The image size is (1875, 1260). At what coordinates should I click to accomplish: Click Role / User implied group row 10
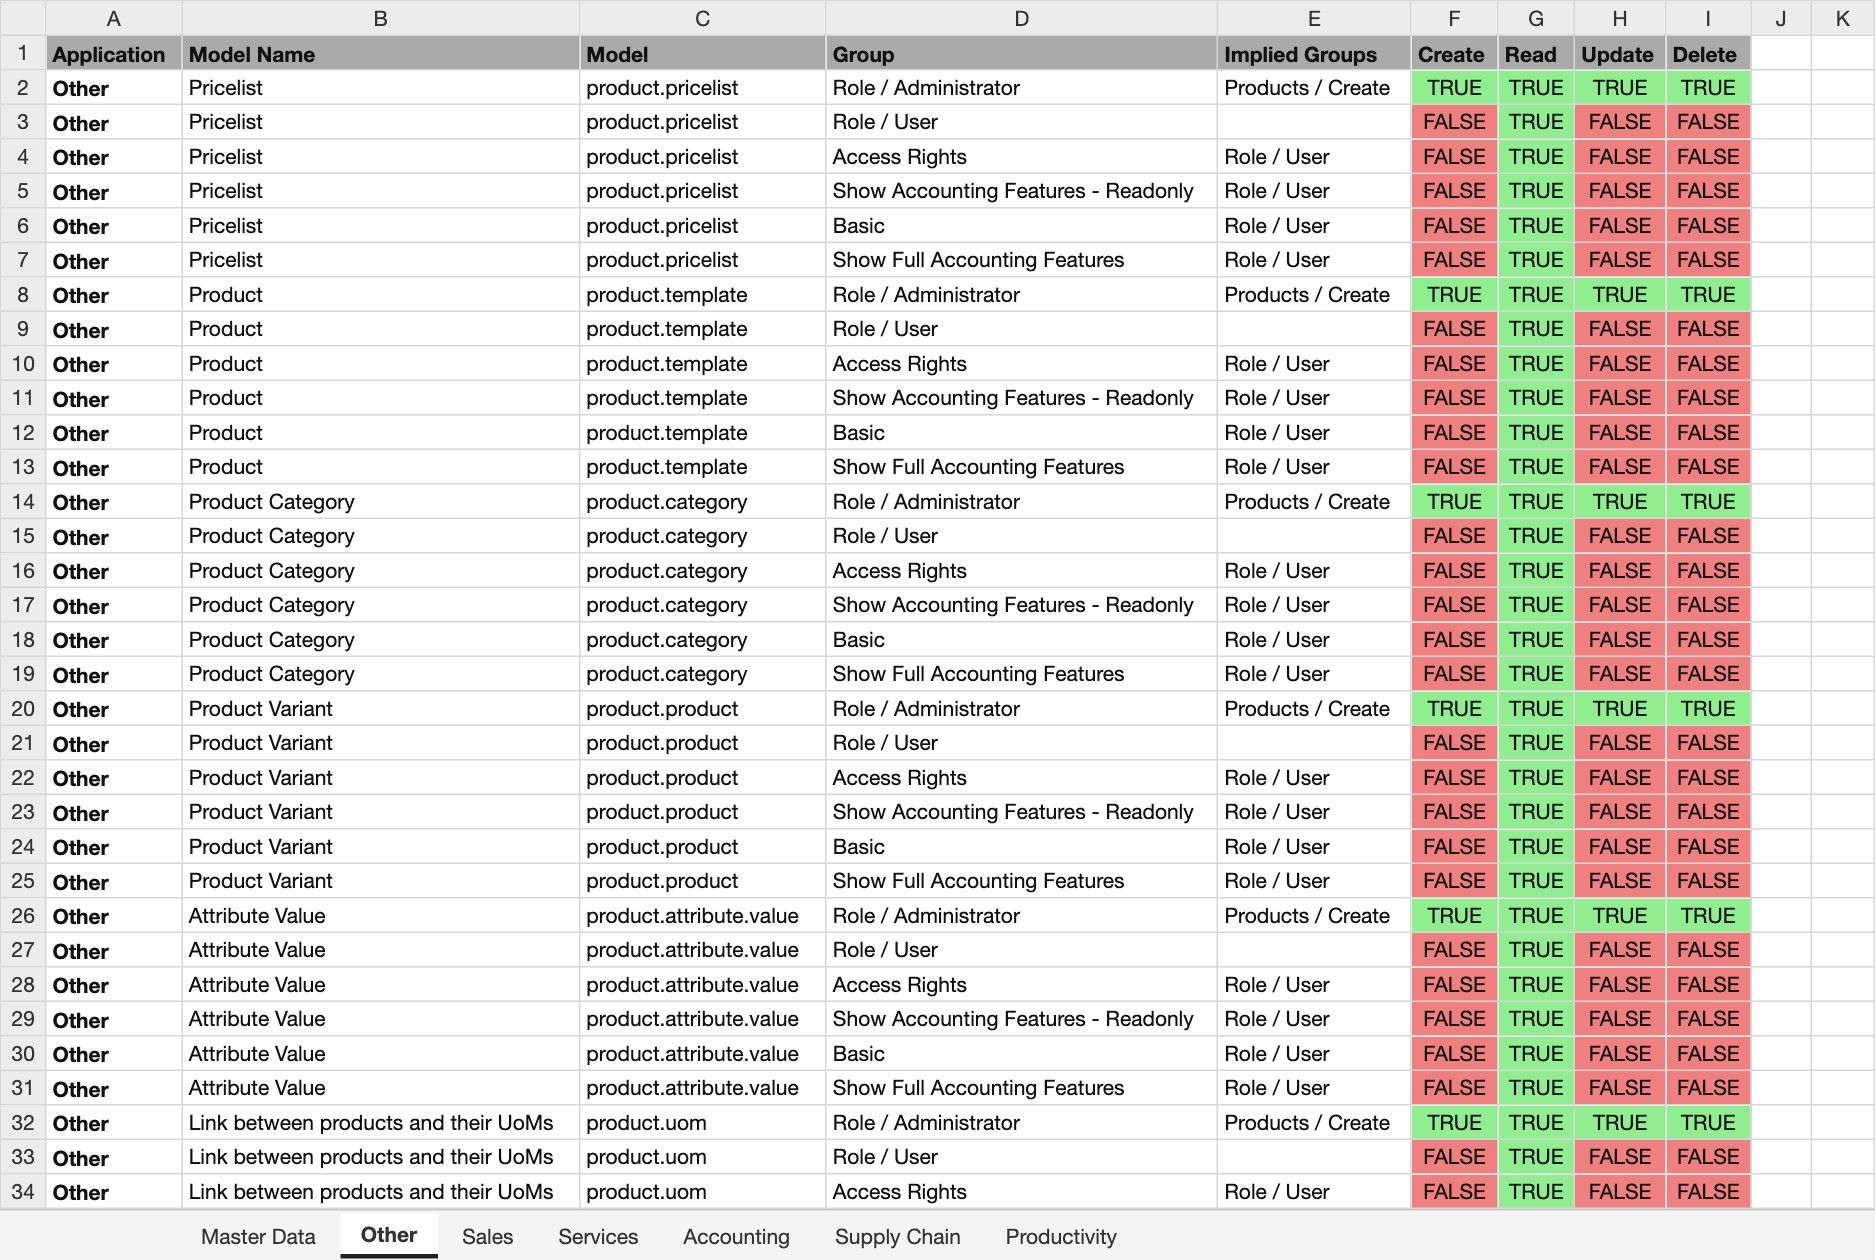pyautogui.click(x=1314, y=364)
